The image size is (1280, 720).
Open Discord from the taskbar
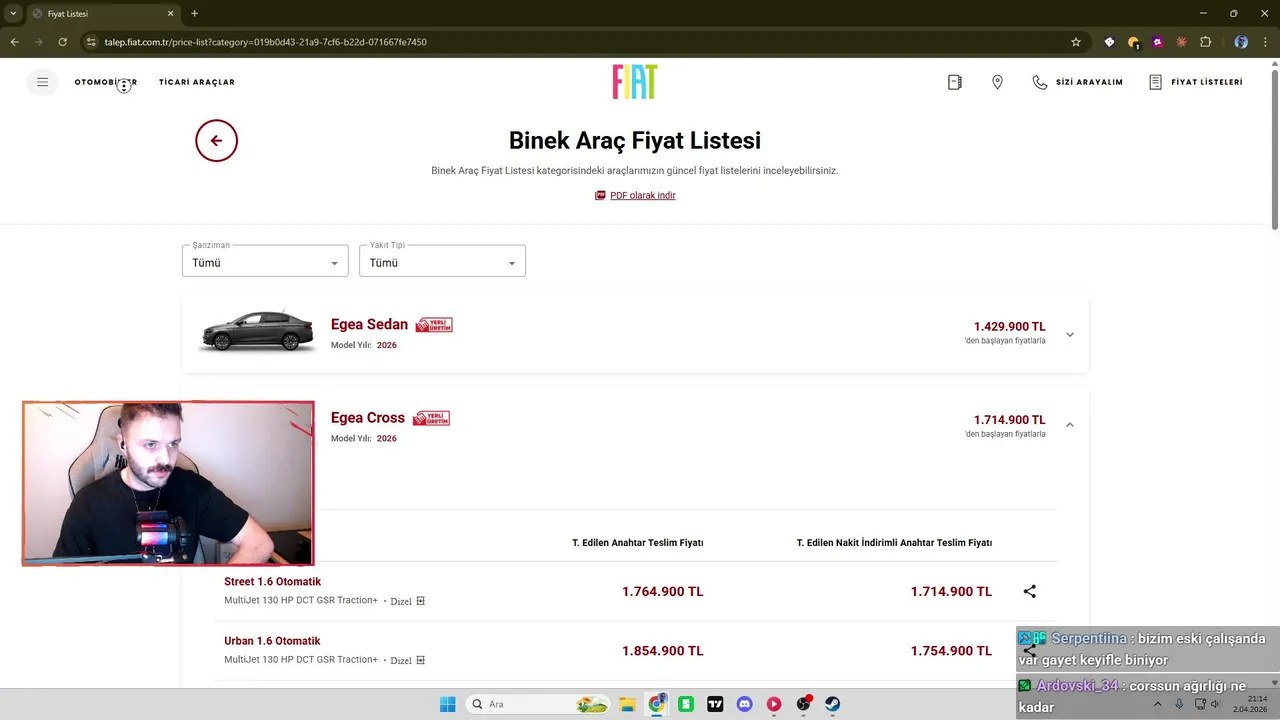[x=744, y=704]
